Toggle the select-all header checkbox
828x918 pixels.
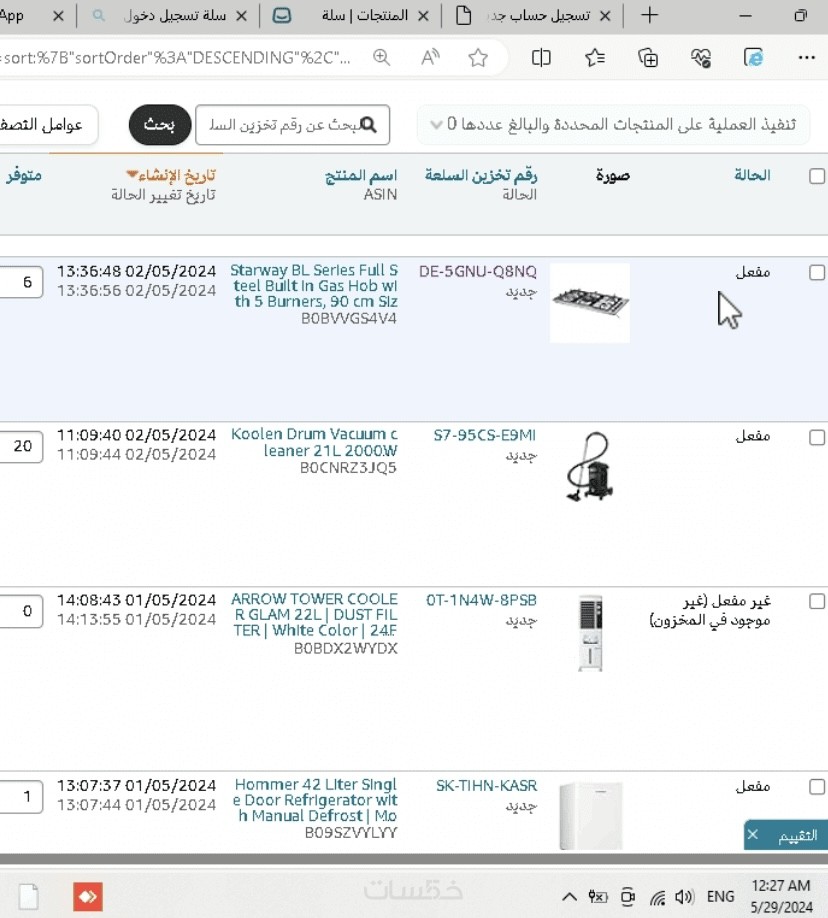[x=817, y=176]
